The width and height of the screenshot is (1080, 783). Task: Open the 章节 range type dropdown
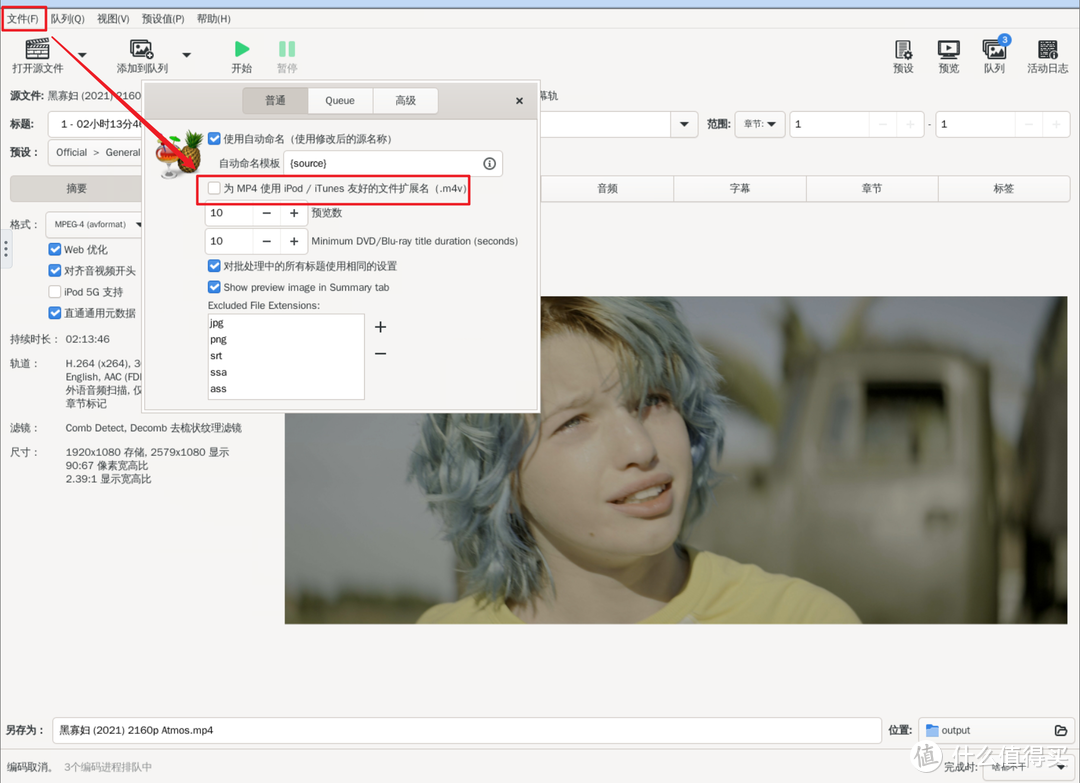click(x=759, y=124)
